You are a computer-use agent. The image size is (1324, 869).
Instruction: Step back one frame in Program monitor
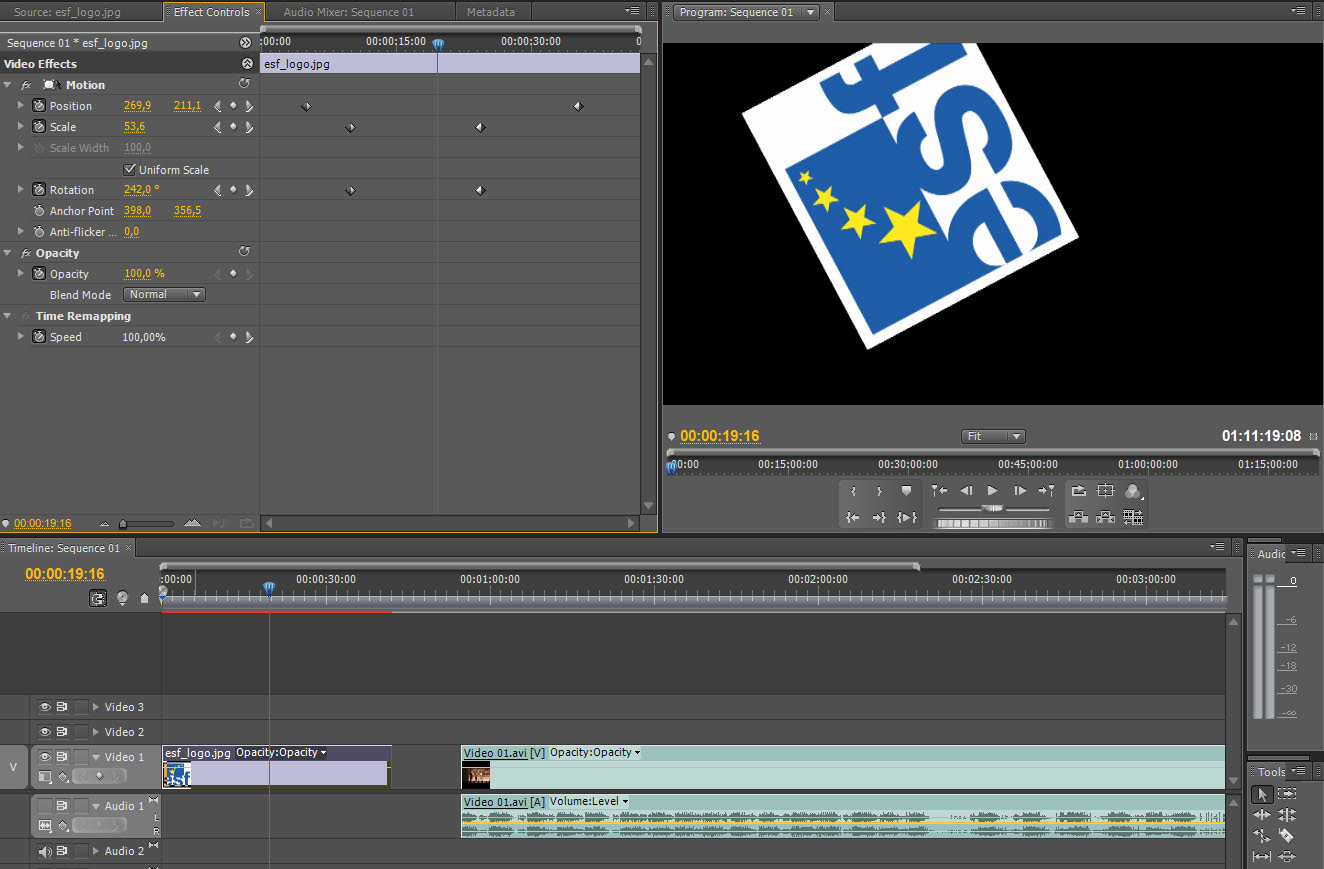[966, 491]
